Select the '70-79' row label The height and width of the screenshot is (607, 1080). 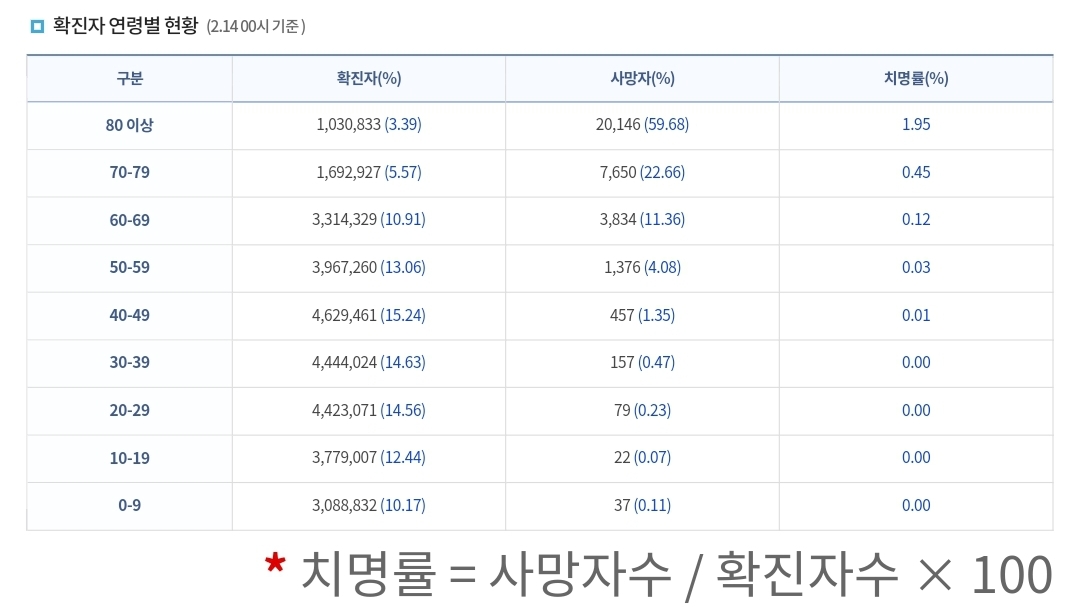tap(129, 172)
